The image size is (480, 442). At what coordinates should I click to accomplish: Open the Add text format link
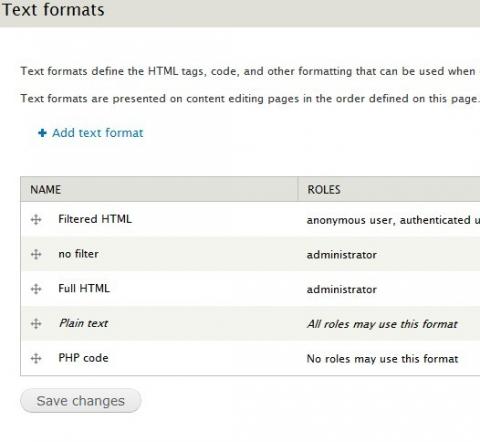click(98, 133)
